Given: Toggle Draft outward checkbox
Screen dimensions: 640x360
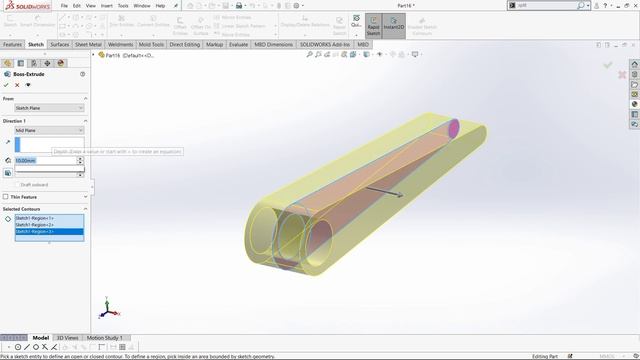Looking at the screenshot, I should 18,185.
